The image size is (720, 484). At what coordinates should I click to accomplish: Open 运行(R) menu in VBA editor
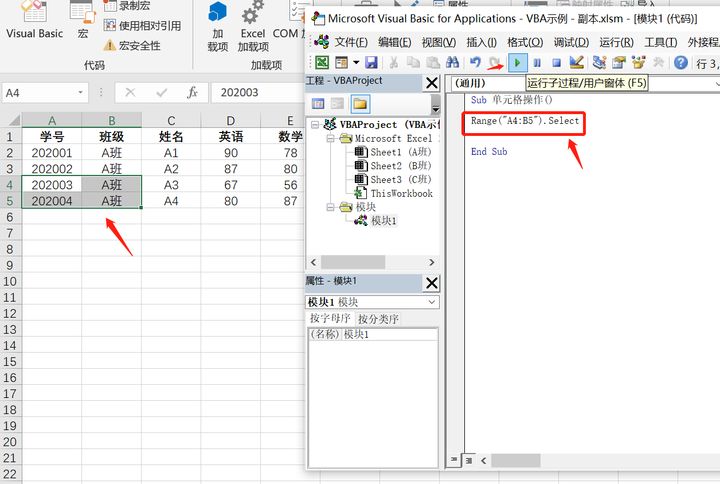coord(616,42)
